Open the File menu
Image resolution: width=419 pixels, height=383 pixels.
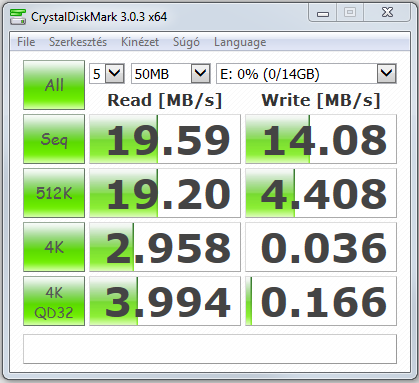26,42
